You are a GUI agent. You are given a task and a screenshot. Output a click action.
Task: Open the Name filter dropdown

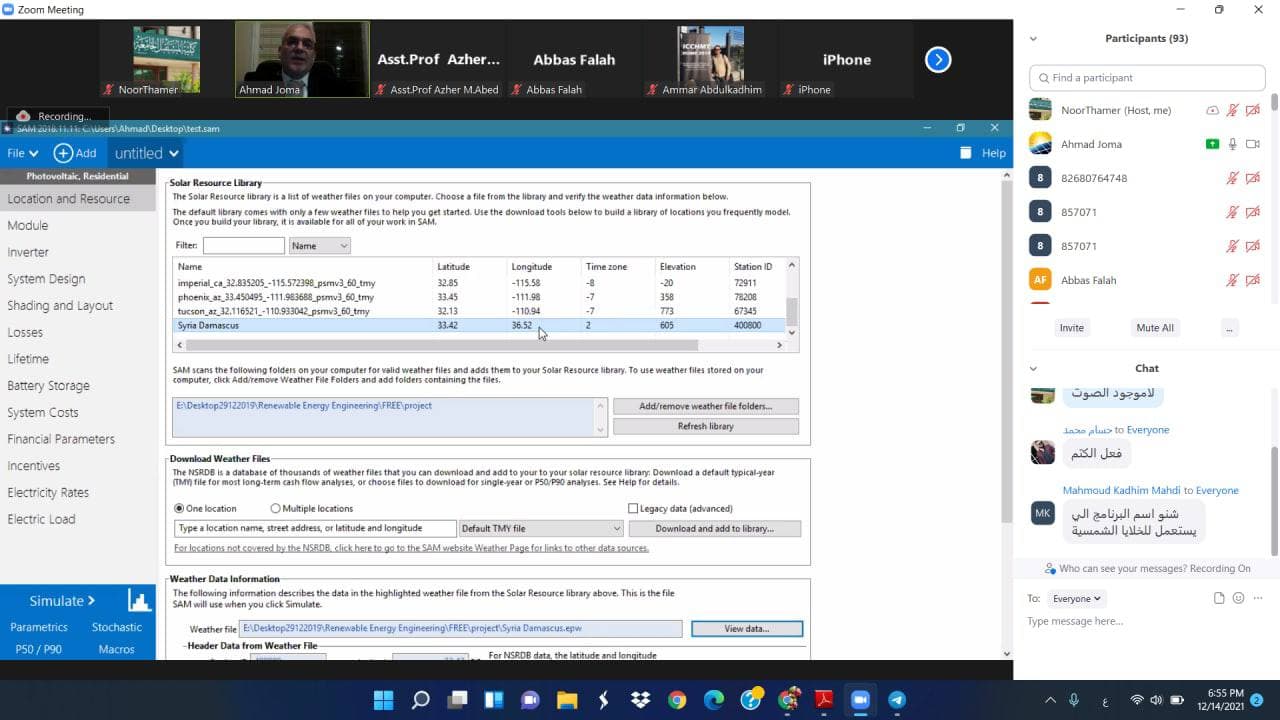click(319, 245)
